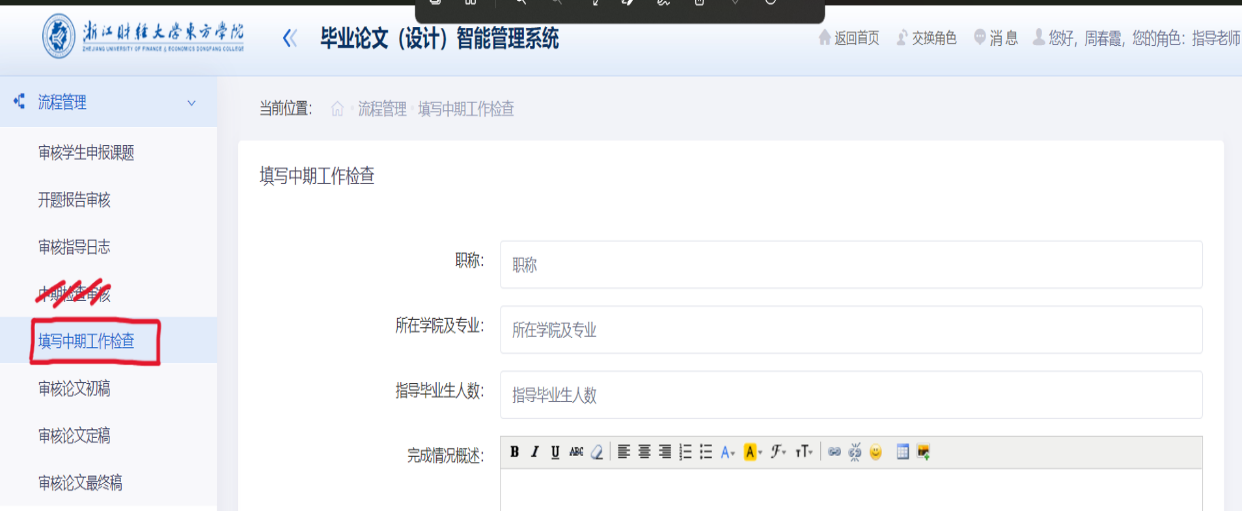The height and width of the screenshot is (511, 1242).
Task: Insert a table via the editor toolbar
Action: tap(903, 452)
